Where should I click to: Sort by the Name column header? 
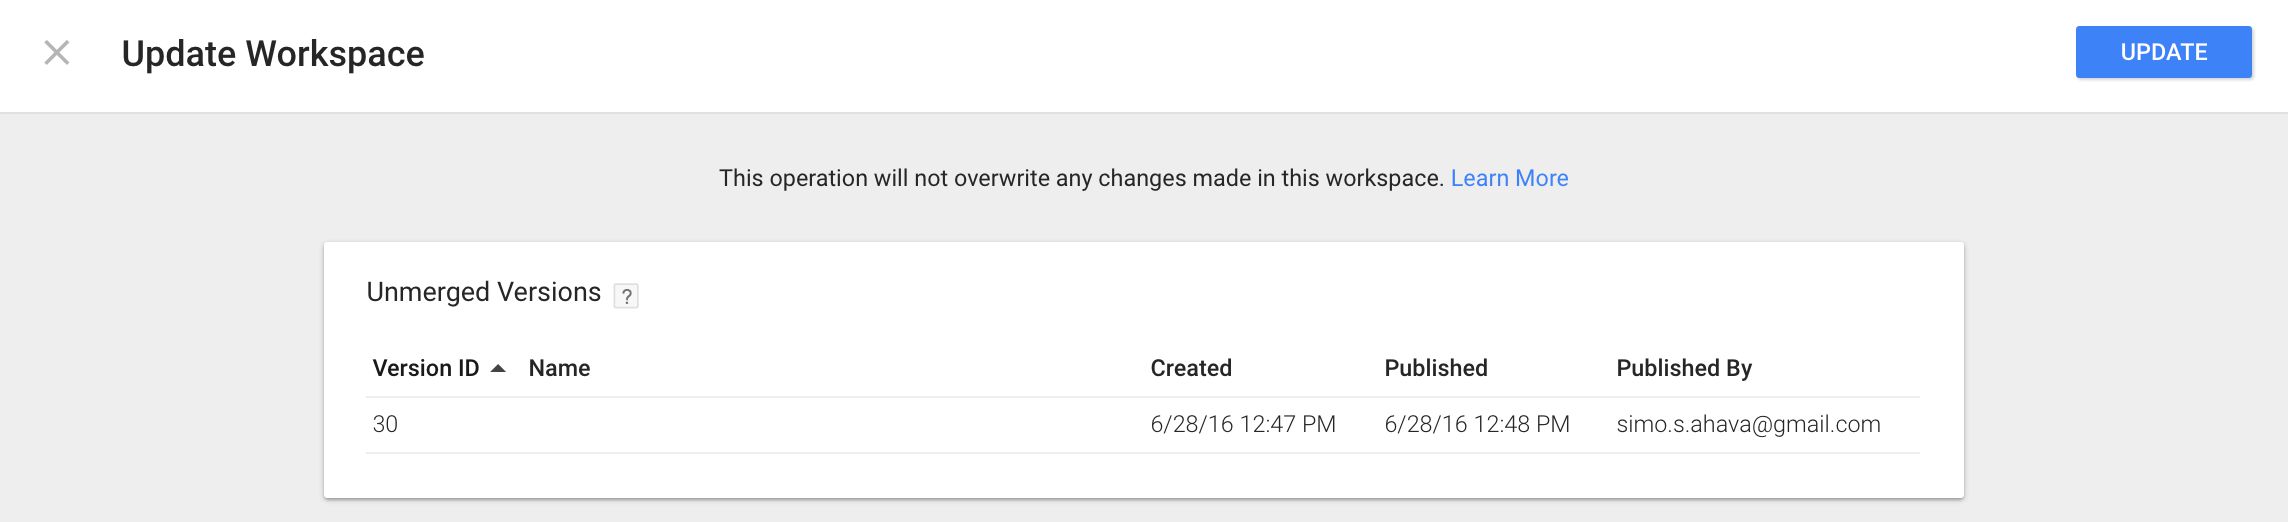click(559, 368)
